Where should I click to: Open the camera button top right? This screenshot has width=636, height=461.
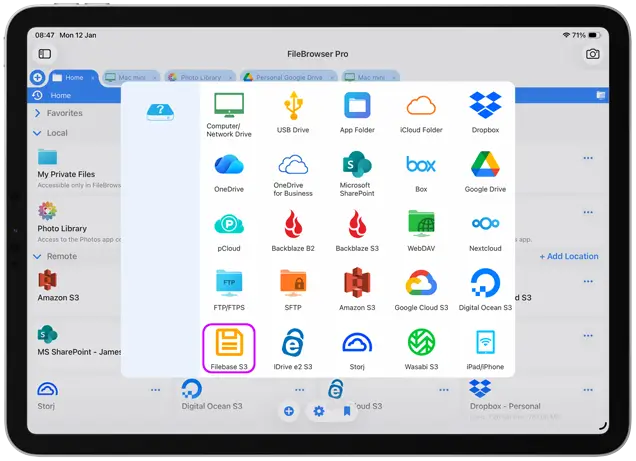click(x=593, y=54)
